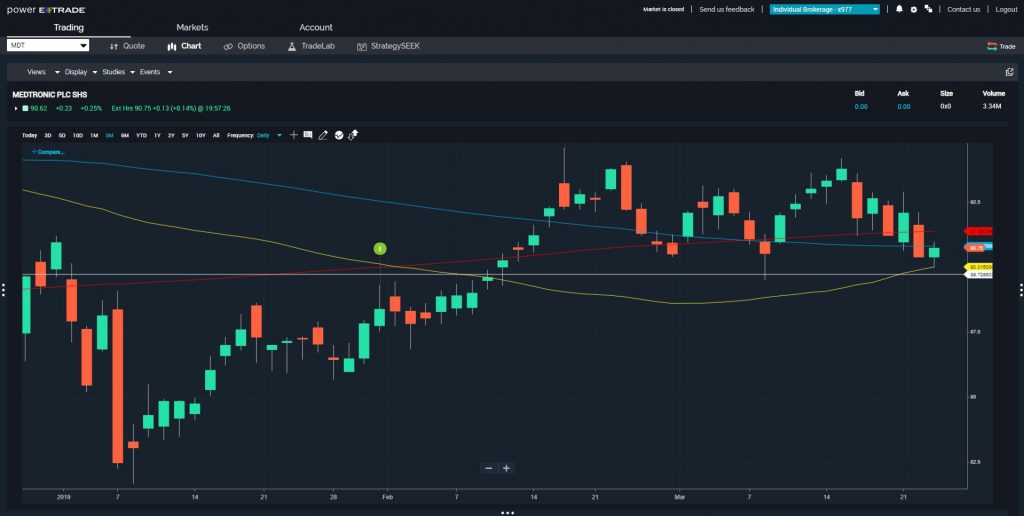Click the Bid value 0.00

click(861, 106)
